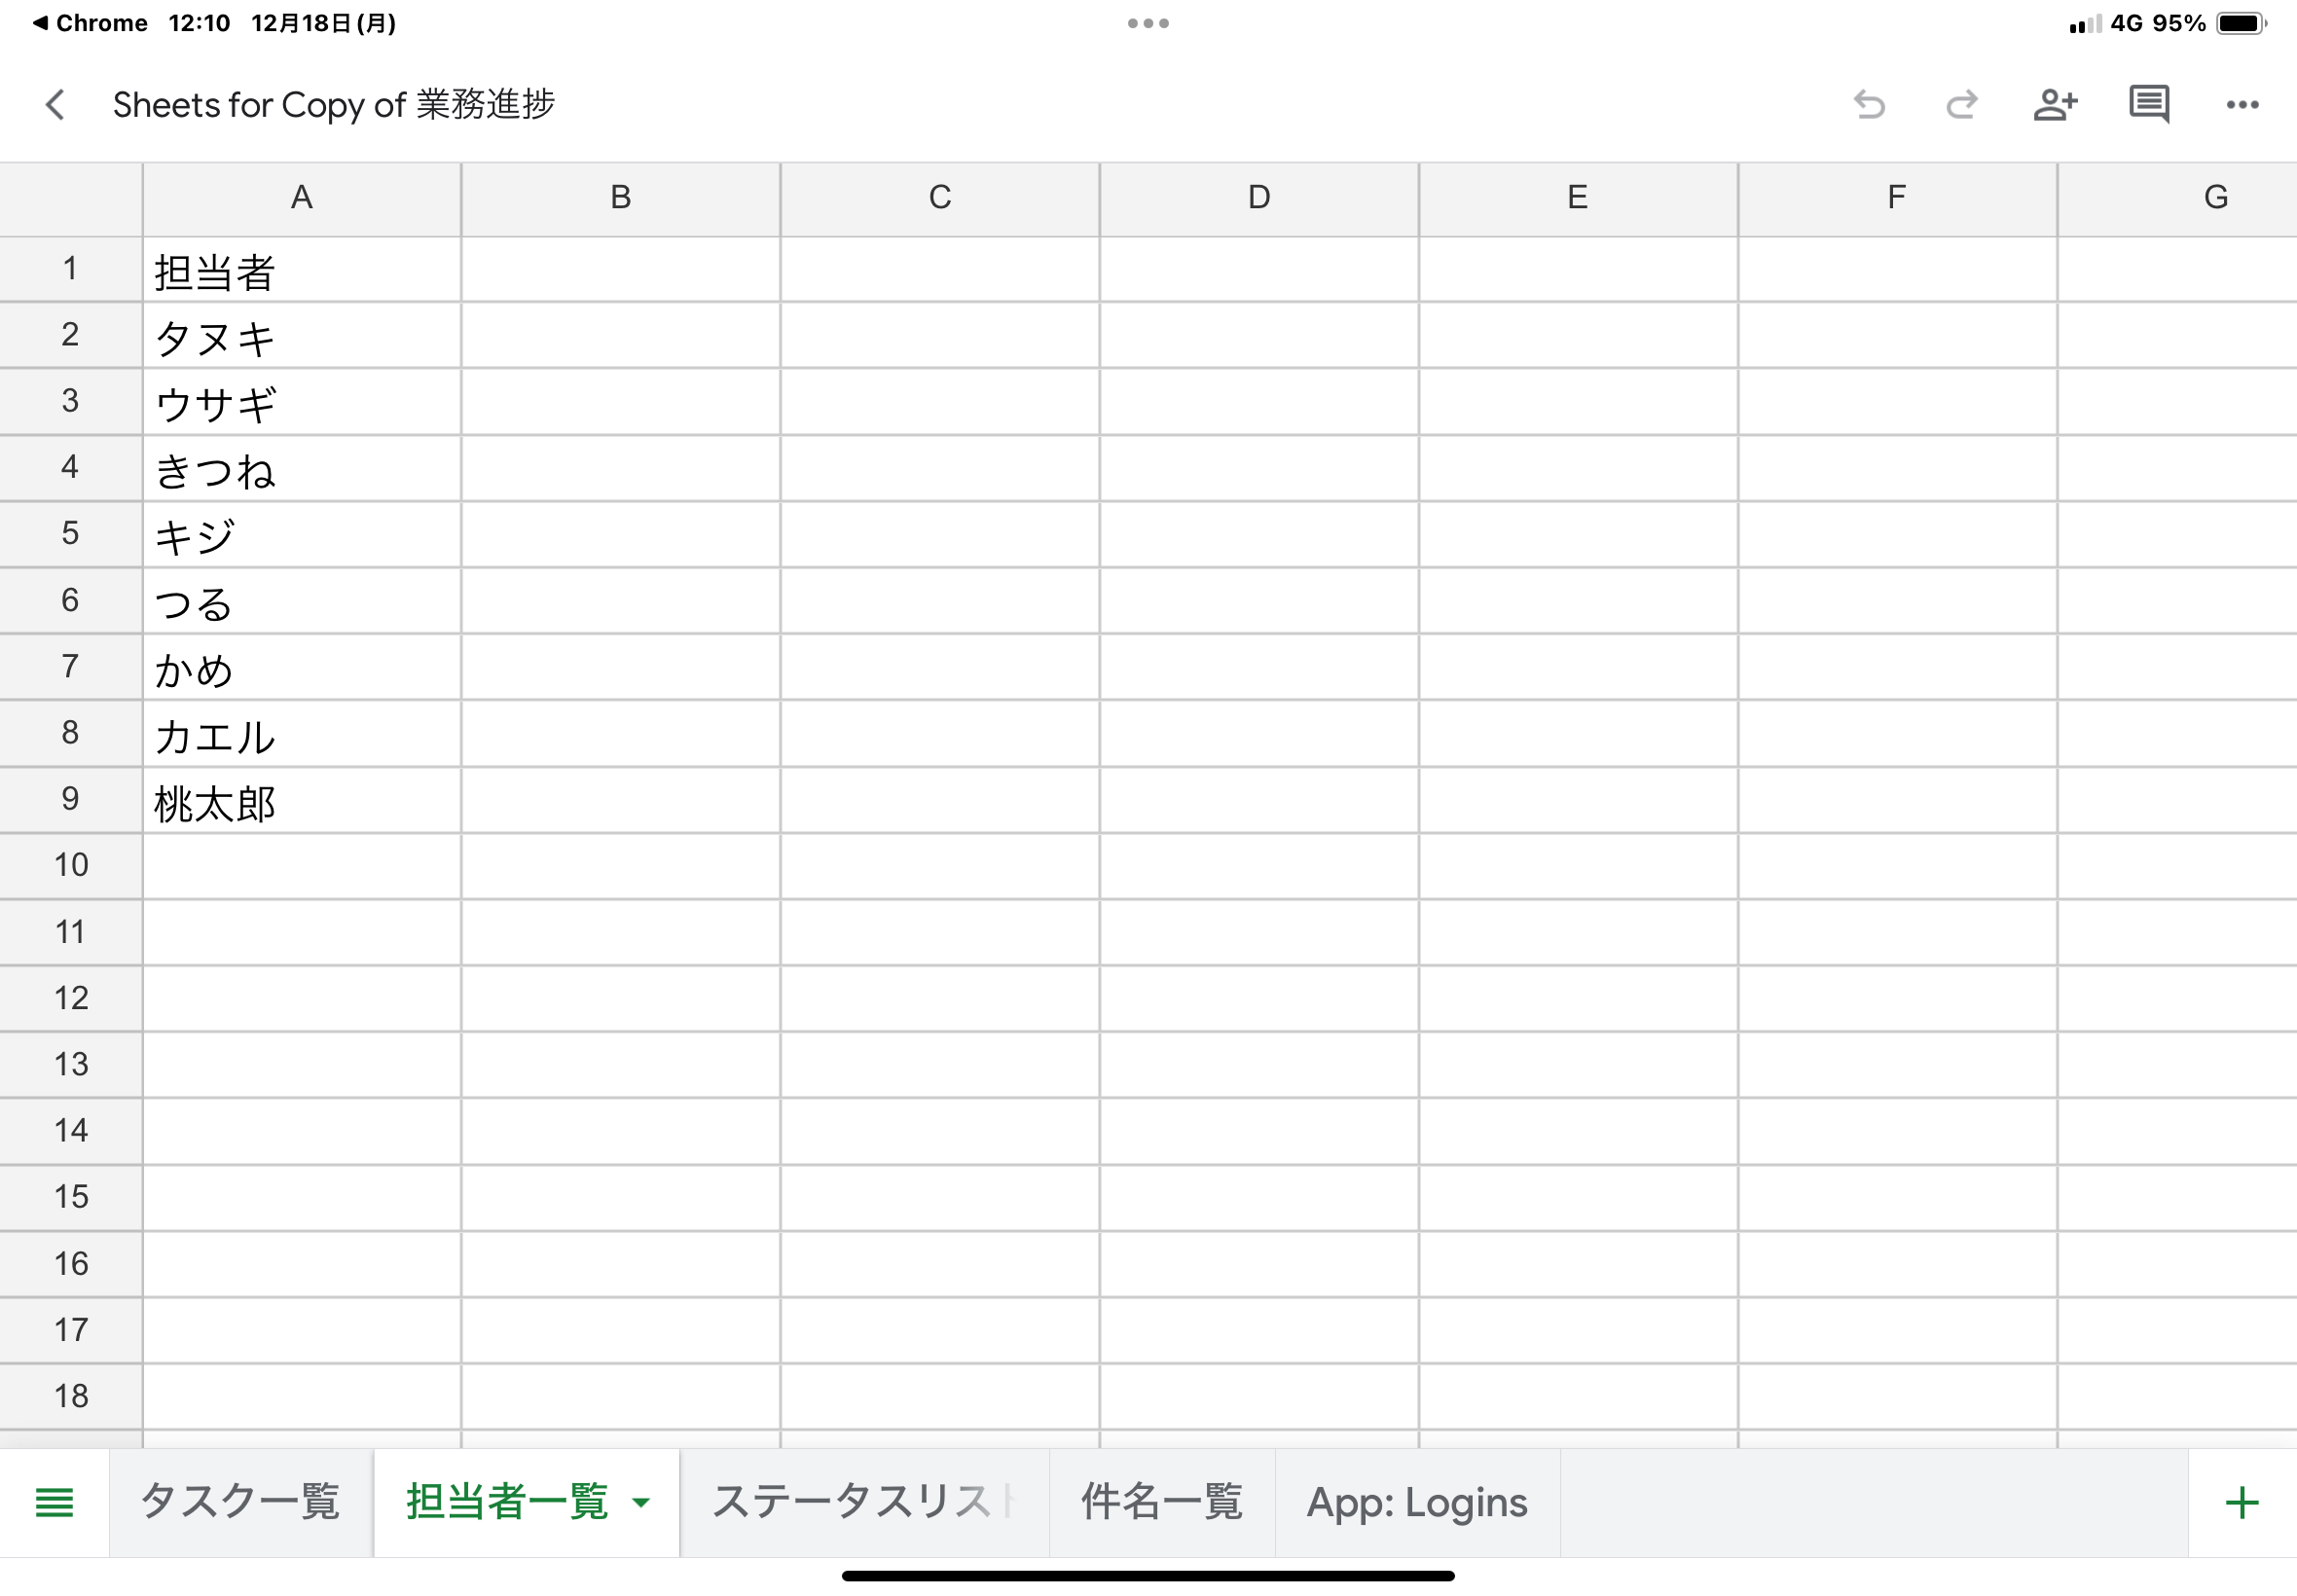
Task: Select column A header
Action: pyautogui.click(x=301, y=198)
